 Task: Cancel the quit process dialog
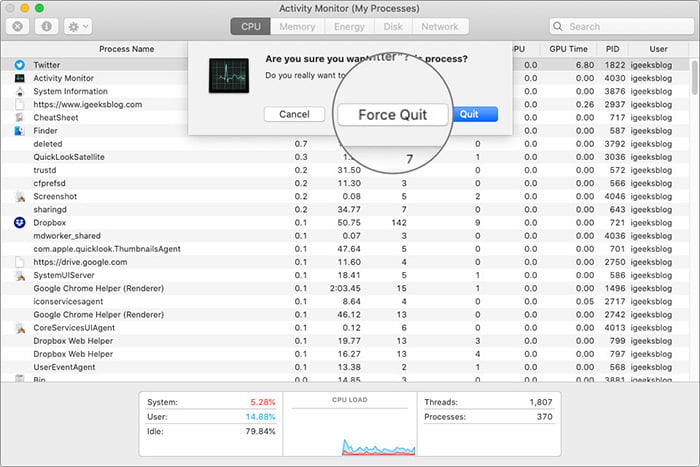294,114
